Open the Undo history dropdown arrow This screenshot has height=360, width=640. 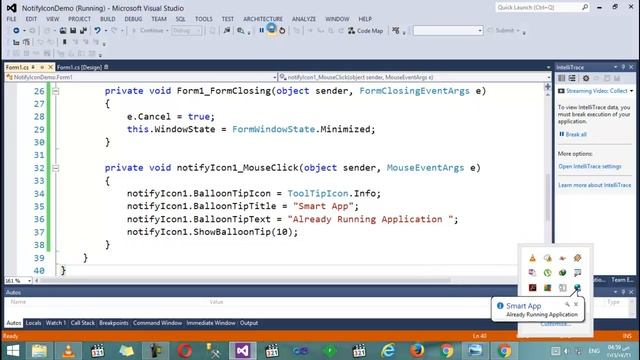point(106,31)
